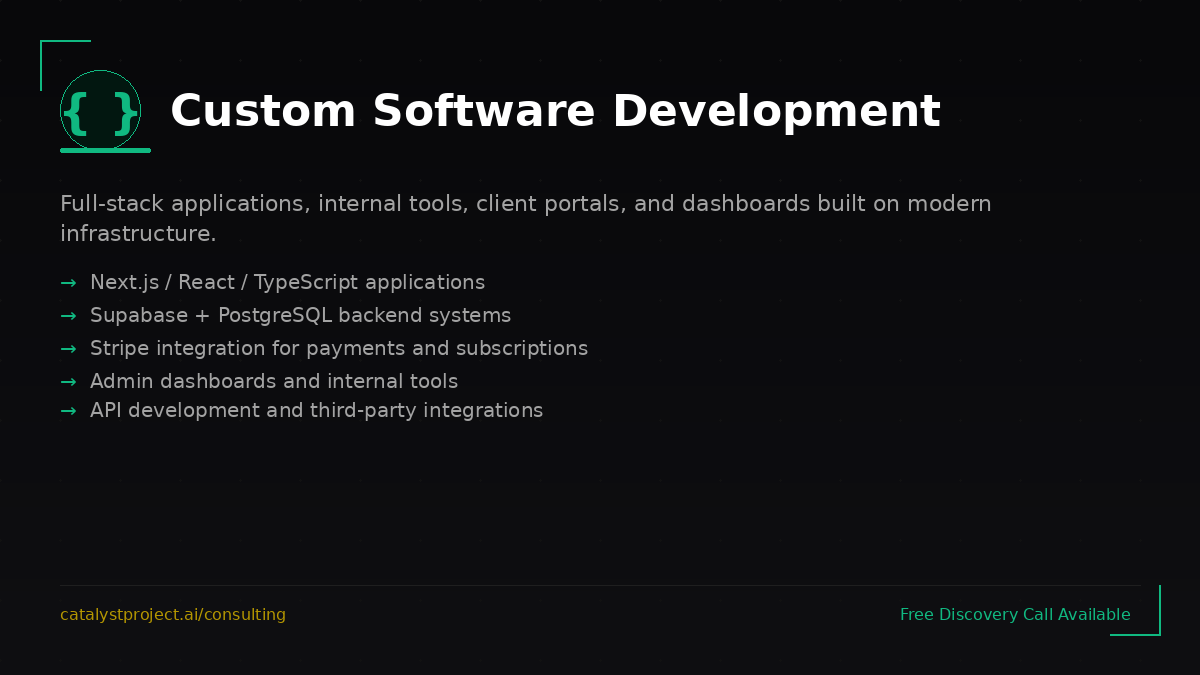Select the Supabase + PostgreSQL backend systems line
1200x675 pixels.
pos(300,316)
